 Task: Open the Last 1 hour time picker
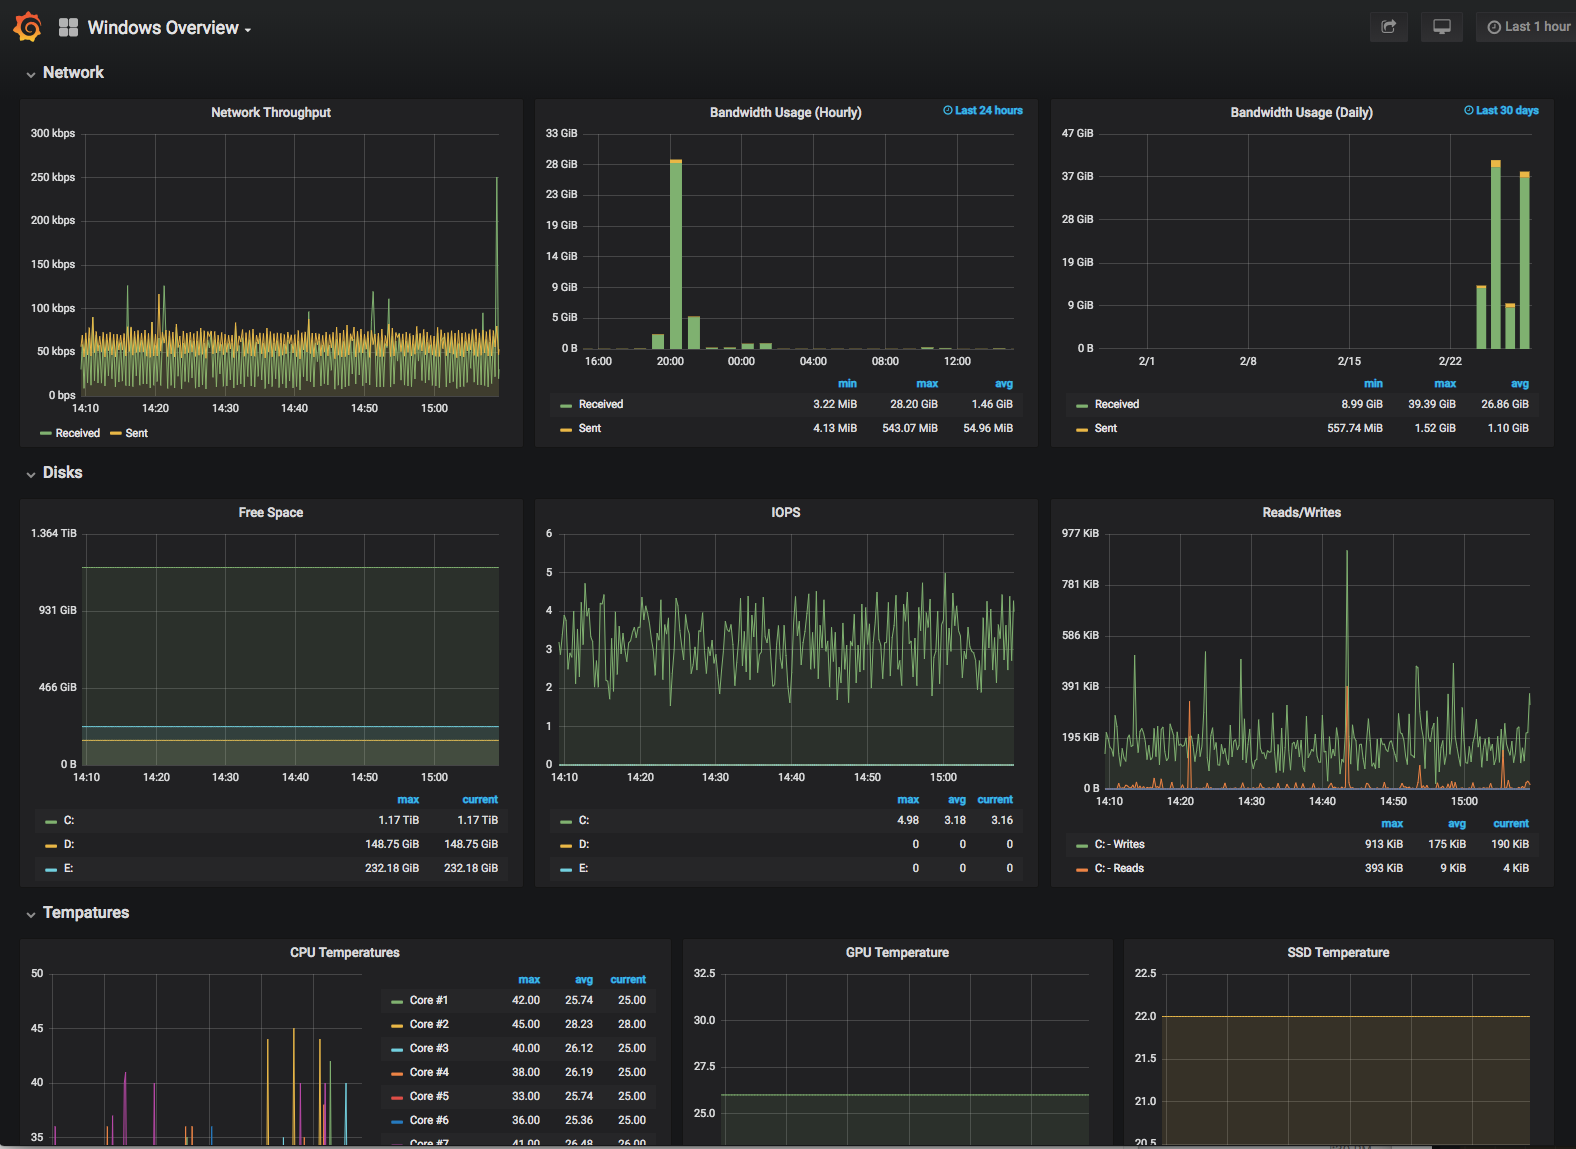[1528, 27]
